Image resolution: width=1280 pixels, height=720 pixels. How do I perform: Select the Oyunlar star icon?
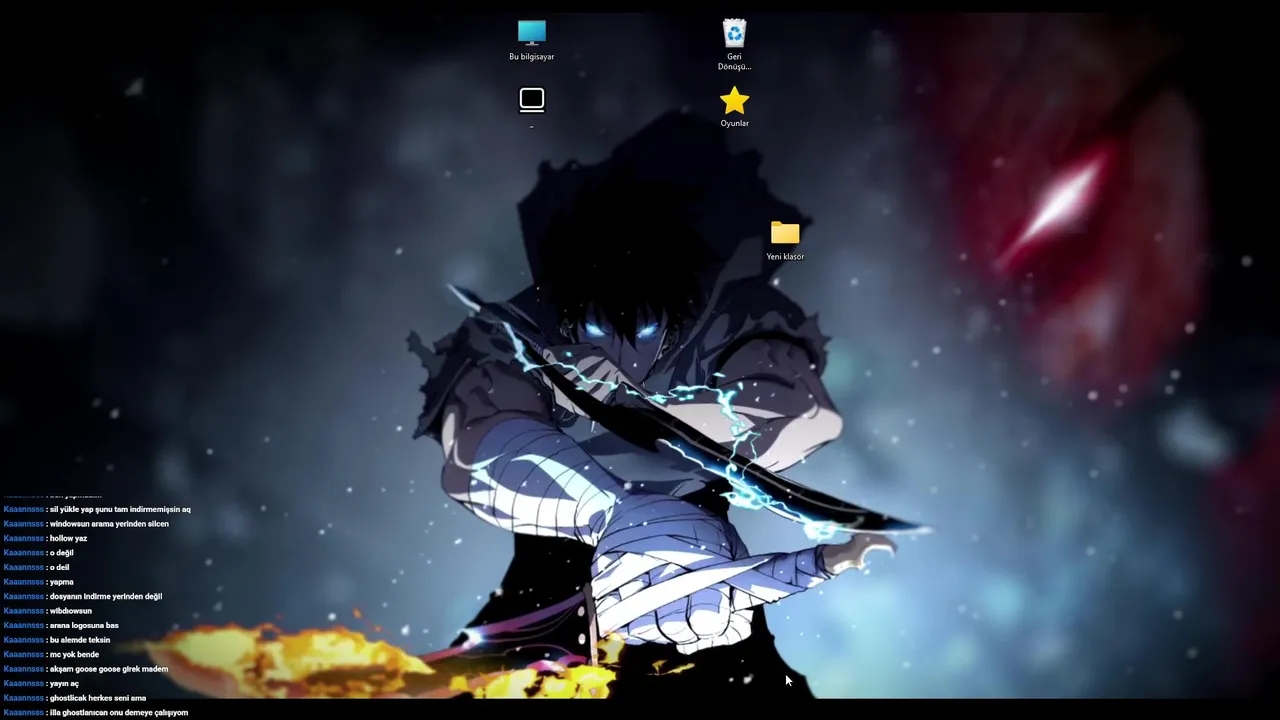(x=734, y=108)
